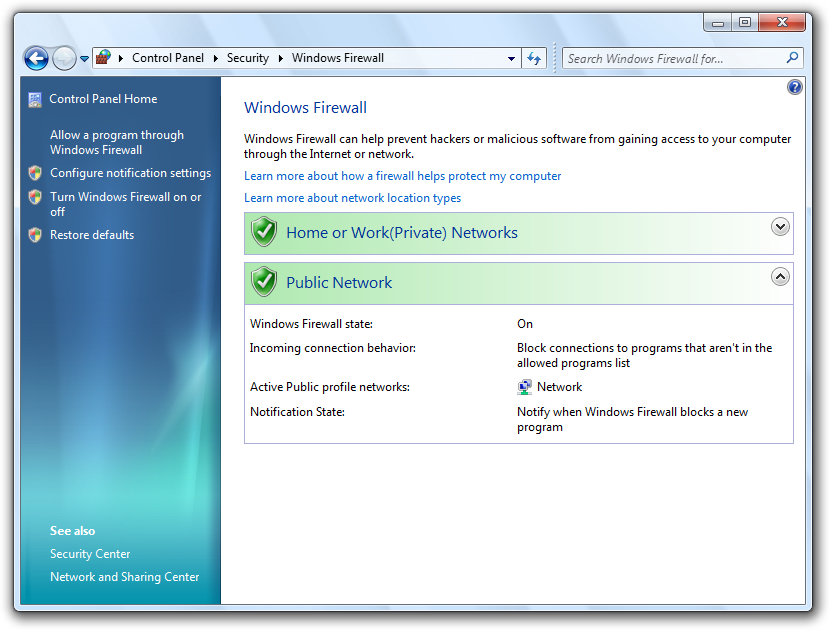Click the Public Network heading
832x632 pixels.
coord(339,282)
